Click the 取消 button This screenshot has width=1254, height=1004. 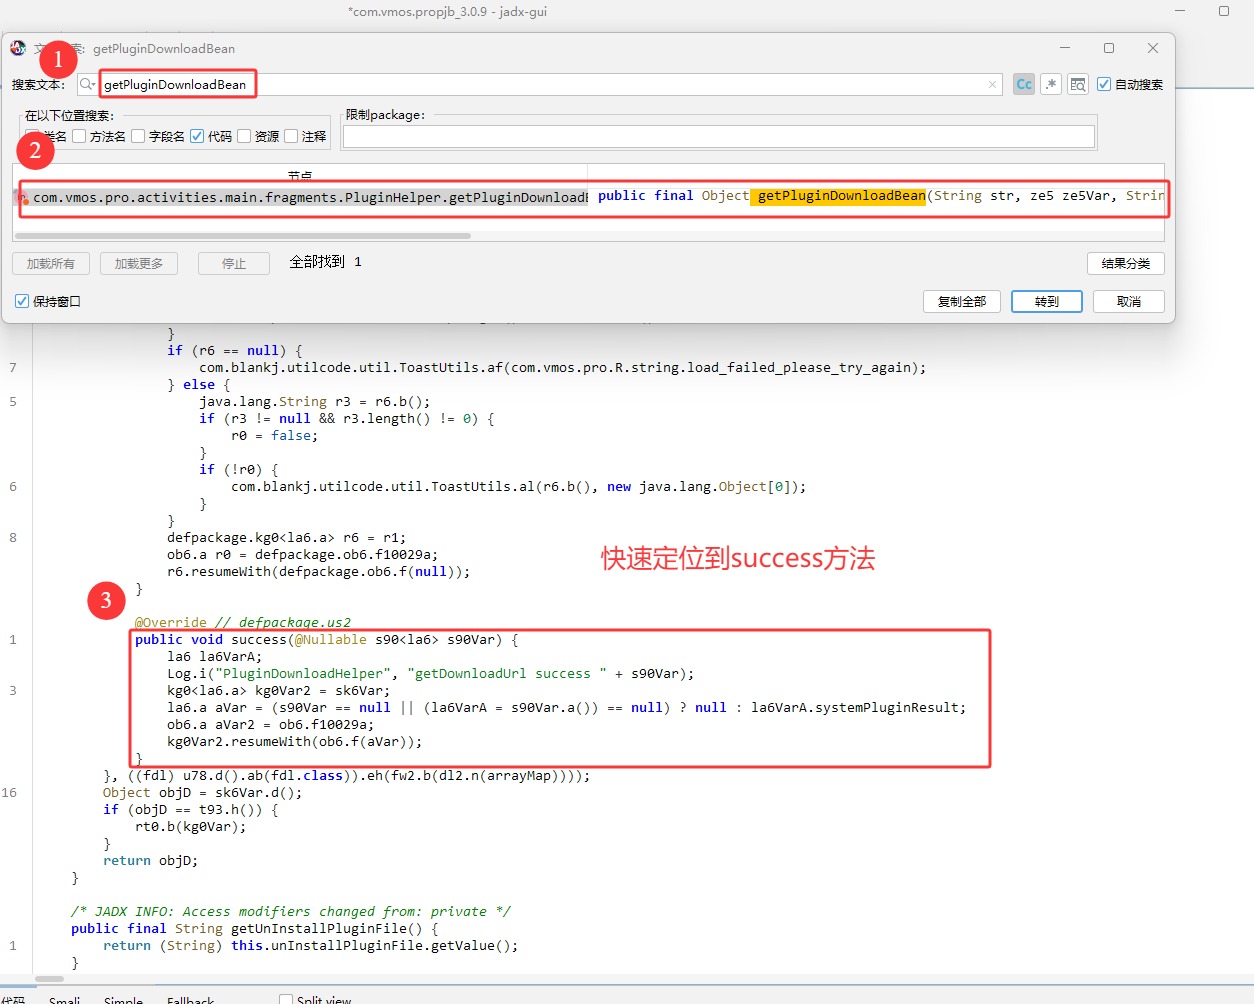1129,301
